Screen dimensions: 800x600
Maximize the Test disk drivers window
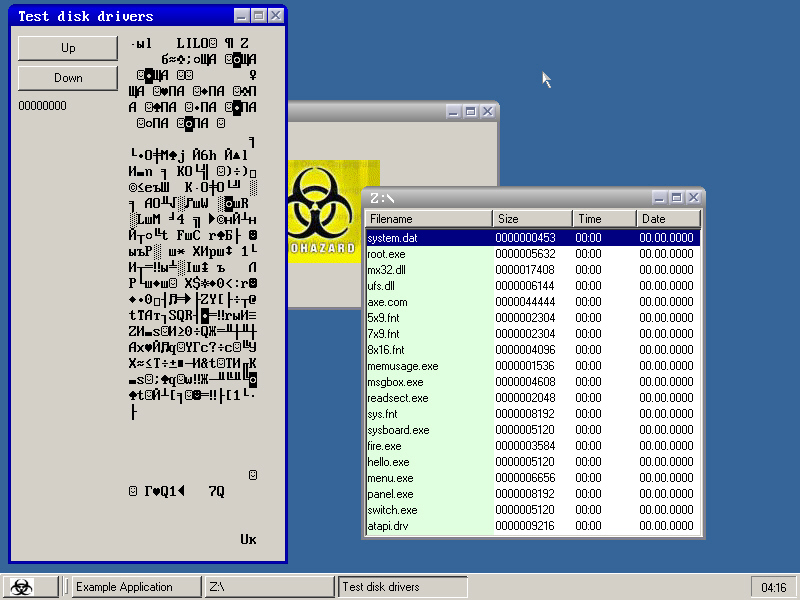259,16
